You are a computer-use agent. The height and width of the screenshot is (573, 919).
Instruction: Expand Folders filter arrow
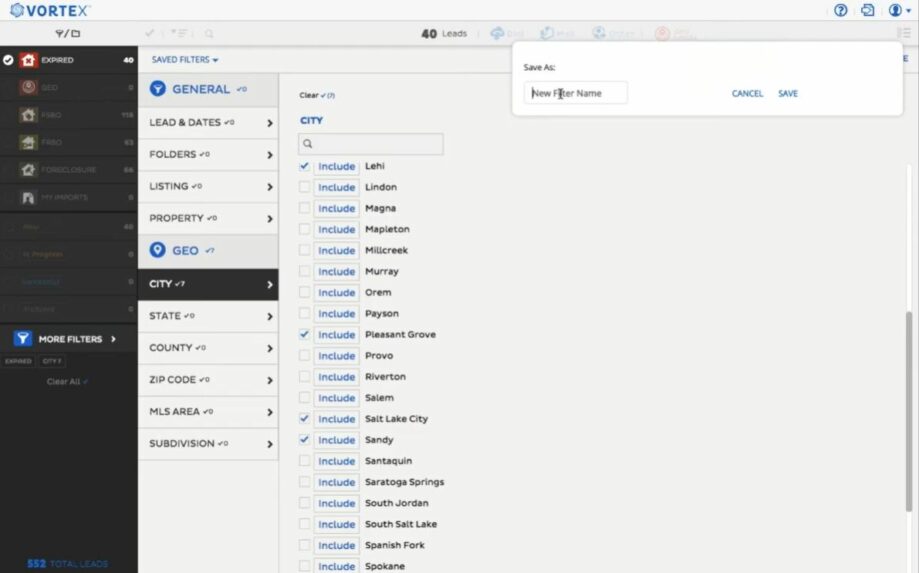[x=270, y=155]
